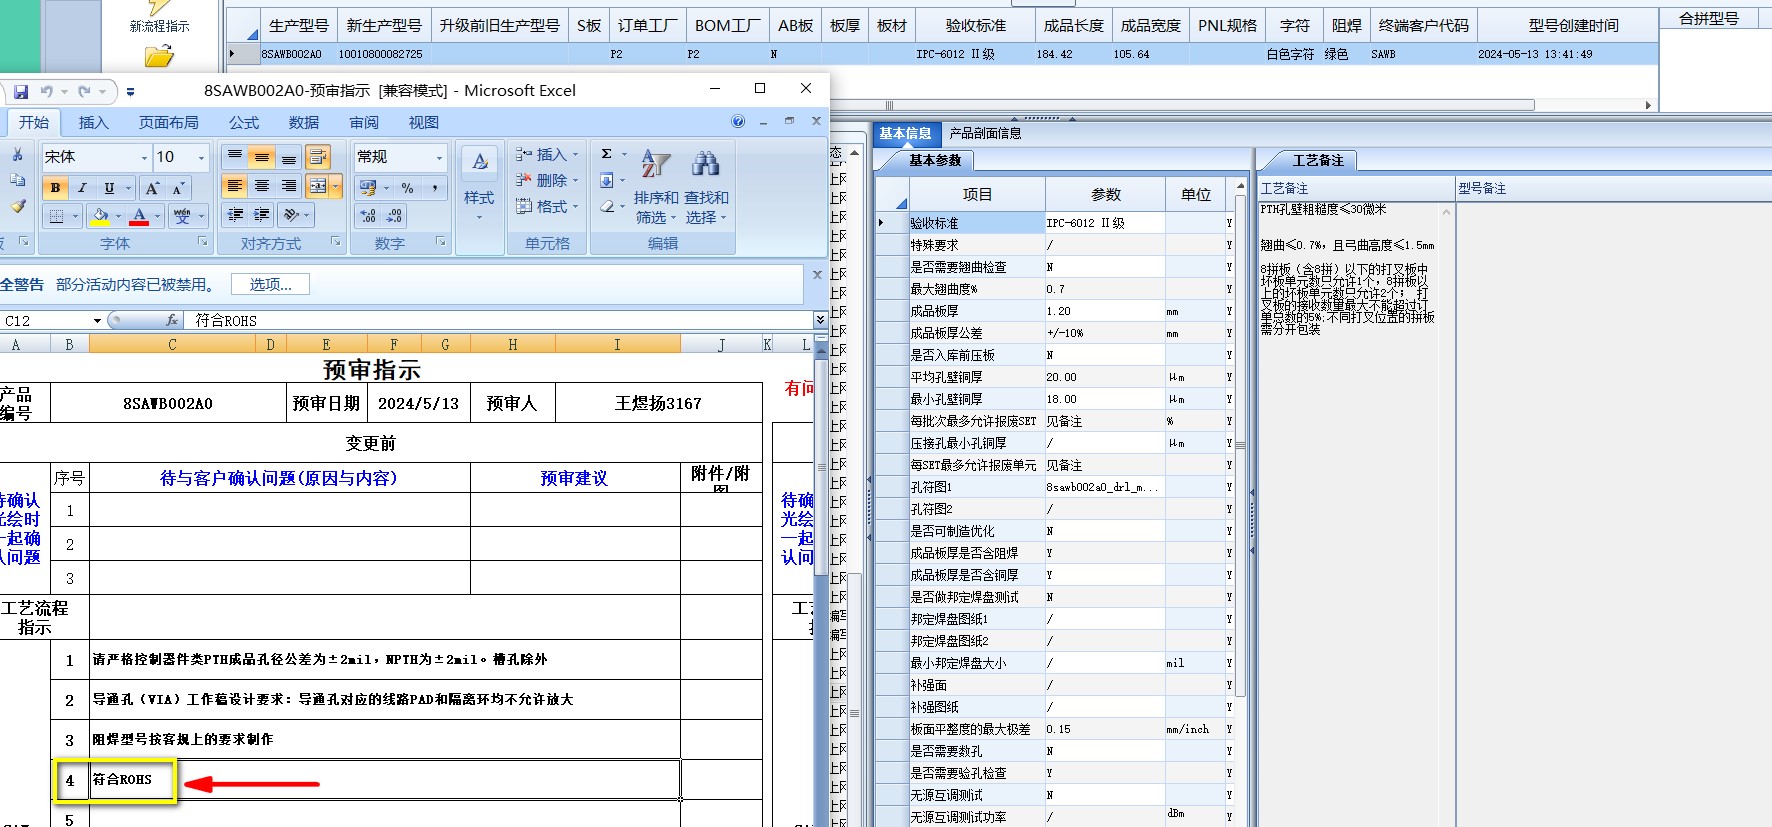The height and width of the screenshot is (827, 1772).
Task: Open text orientation tool
Action: (291, 214)
